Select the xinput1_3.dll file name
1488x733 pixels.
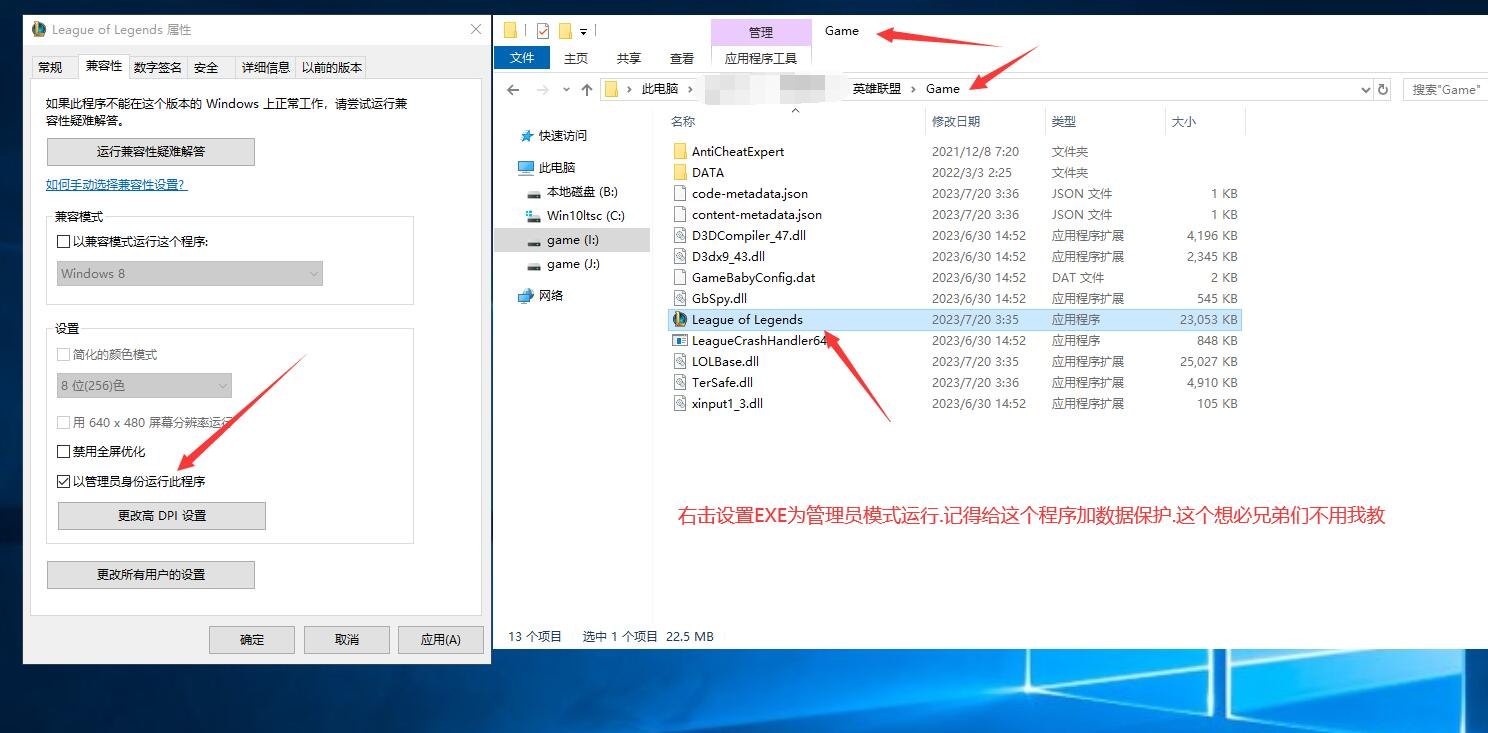(727, 403)
